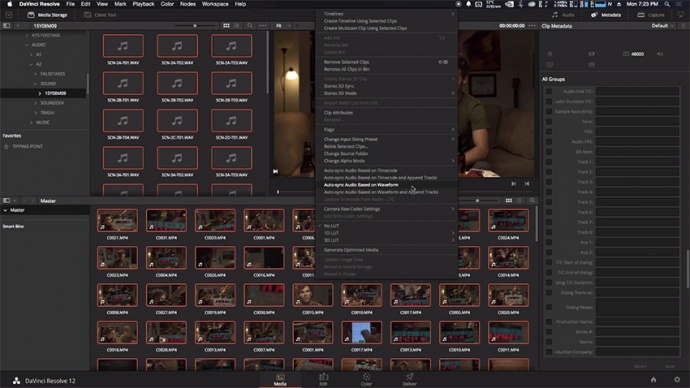Image resolution: width=690 pixels, height=388 pixels.
Task: Go to the Deliver page
Action: [x=409, y=380]
